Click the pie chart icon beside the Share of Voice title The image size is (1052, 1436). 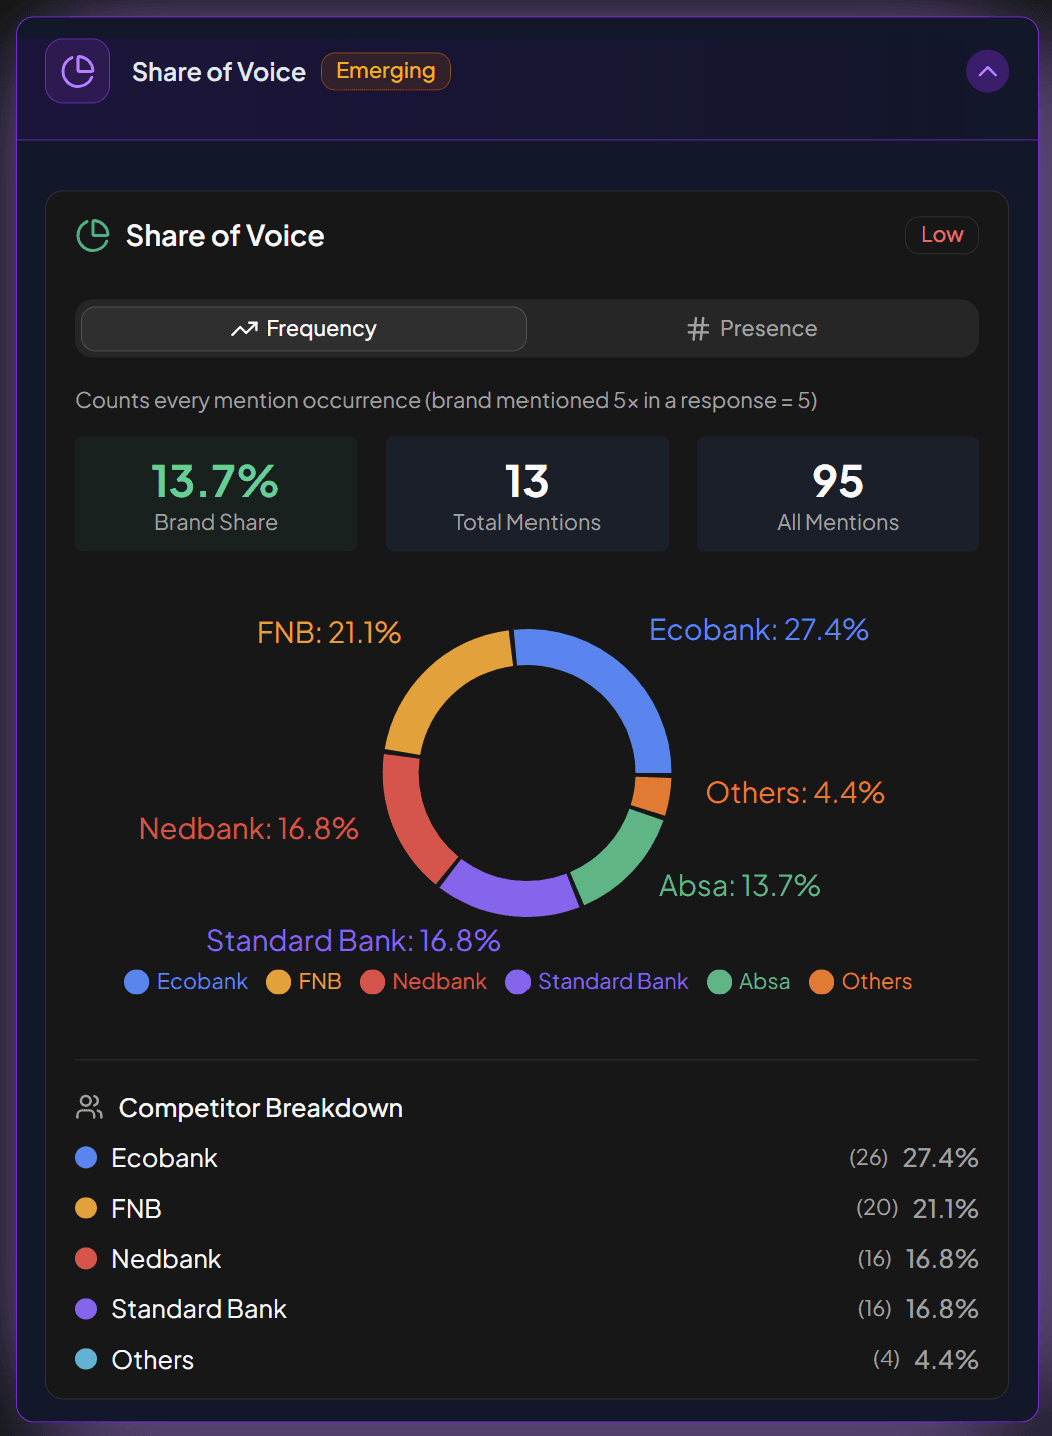click(x=91, y=235)
